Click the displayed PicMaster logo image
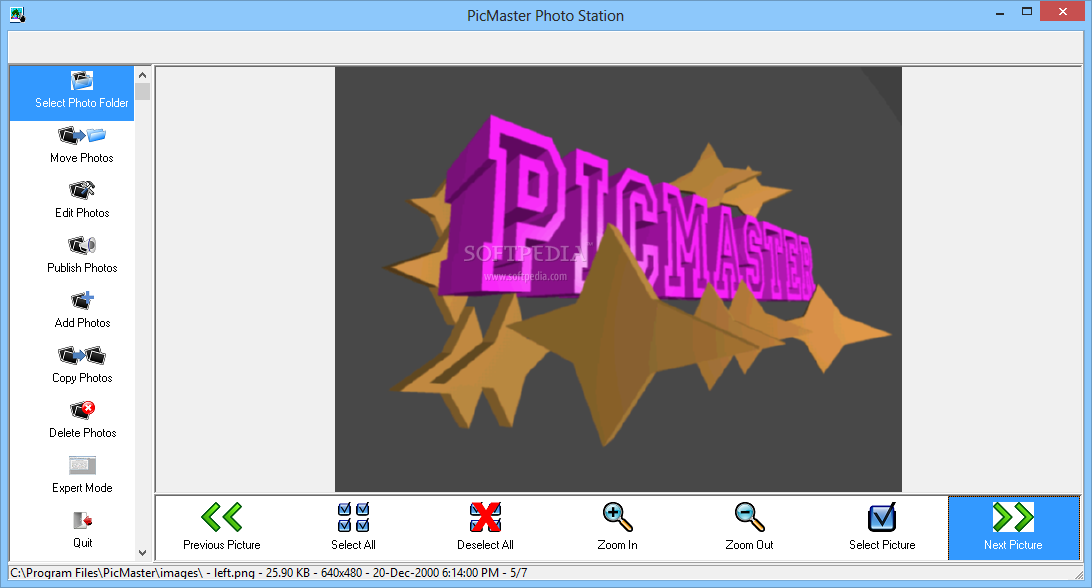This screenshot has height=588, width=1092. pos(618,279)
